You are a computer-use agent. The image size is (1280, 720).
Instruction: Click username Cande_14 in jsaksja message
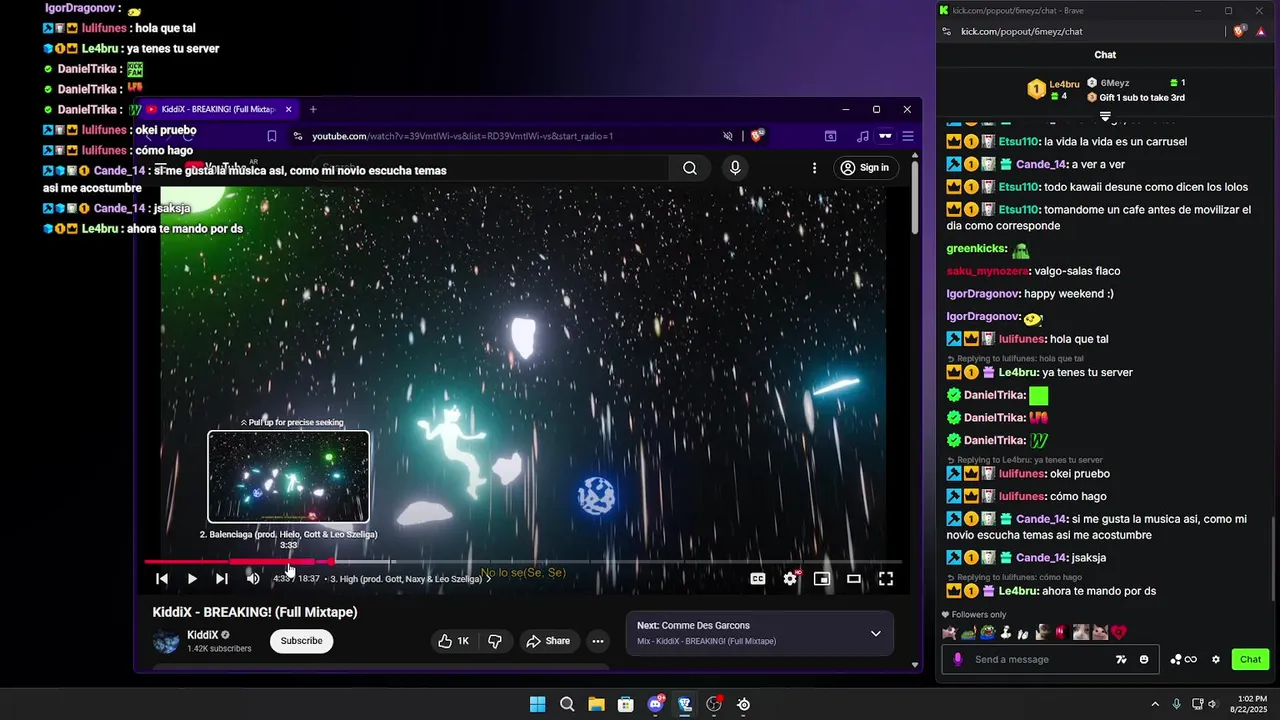point(1042,558)
